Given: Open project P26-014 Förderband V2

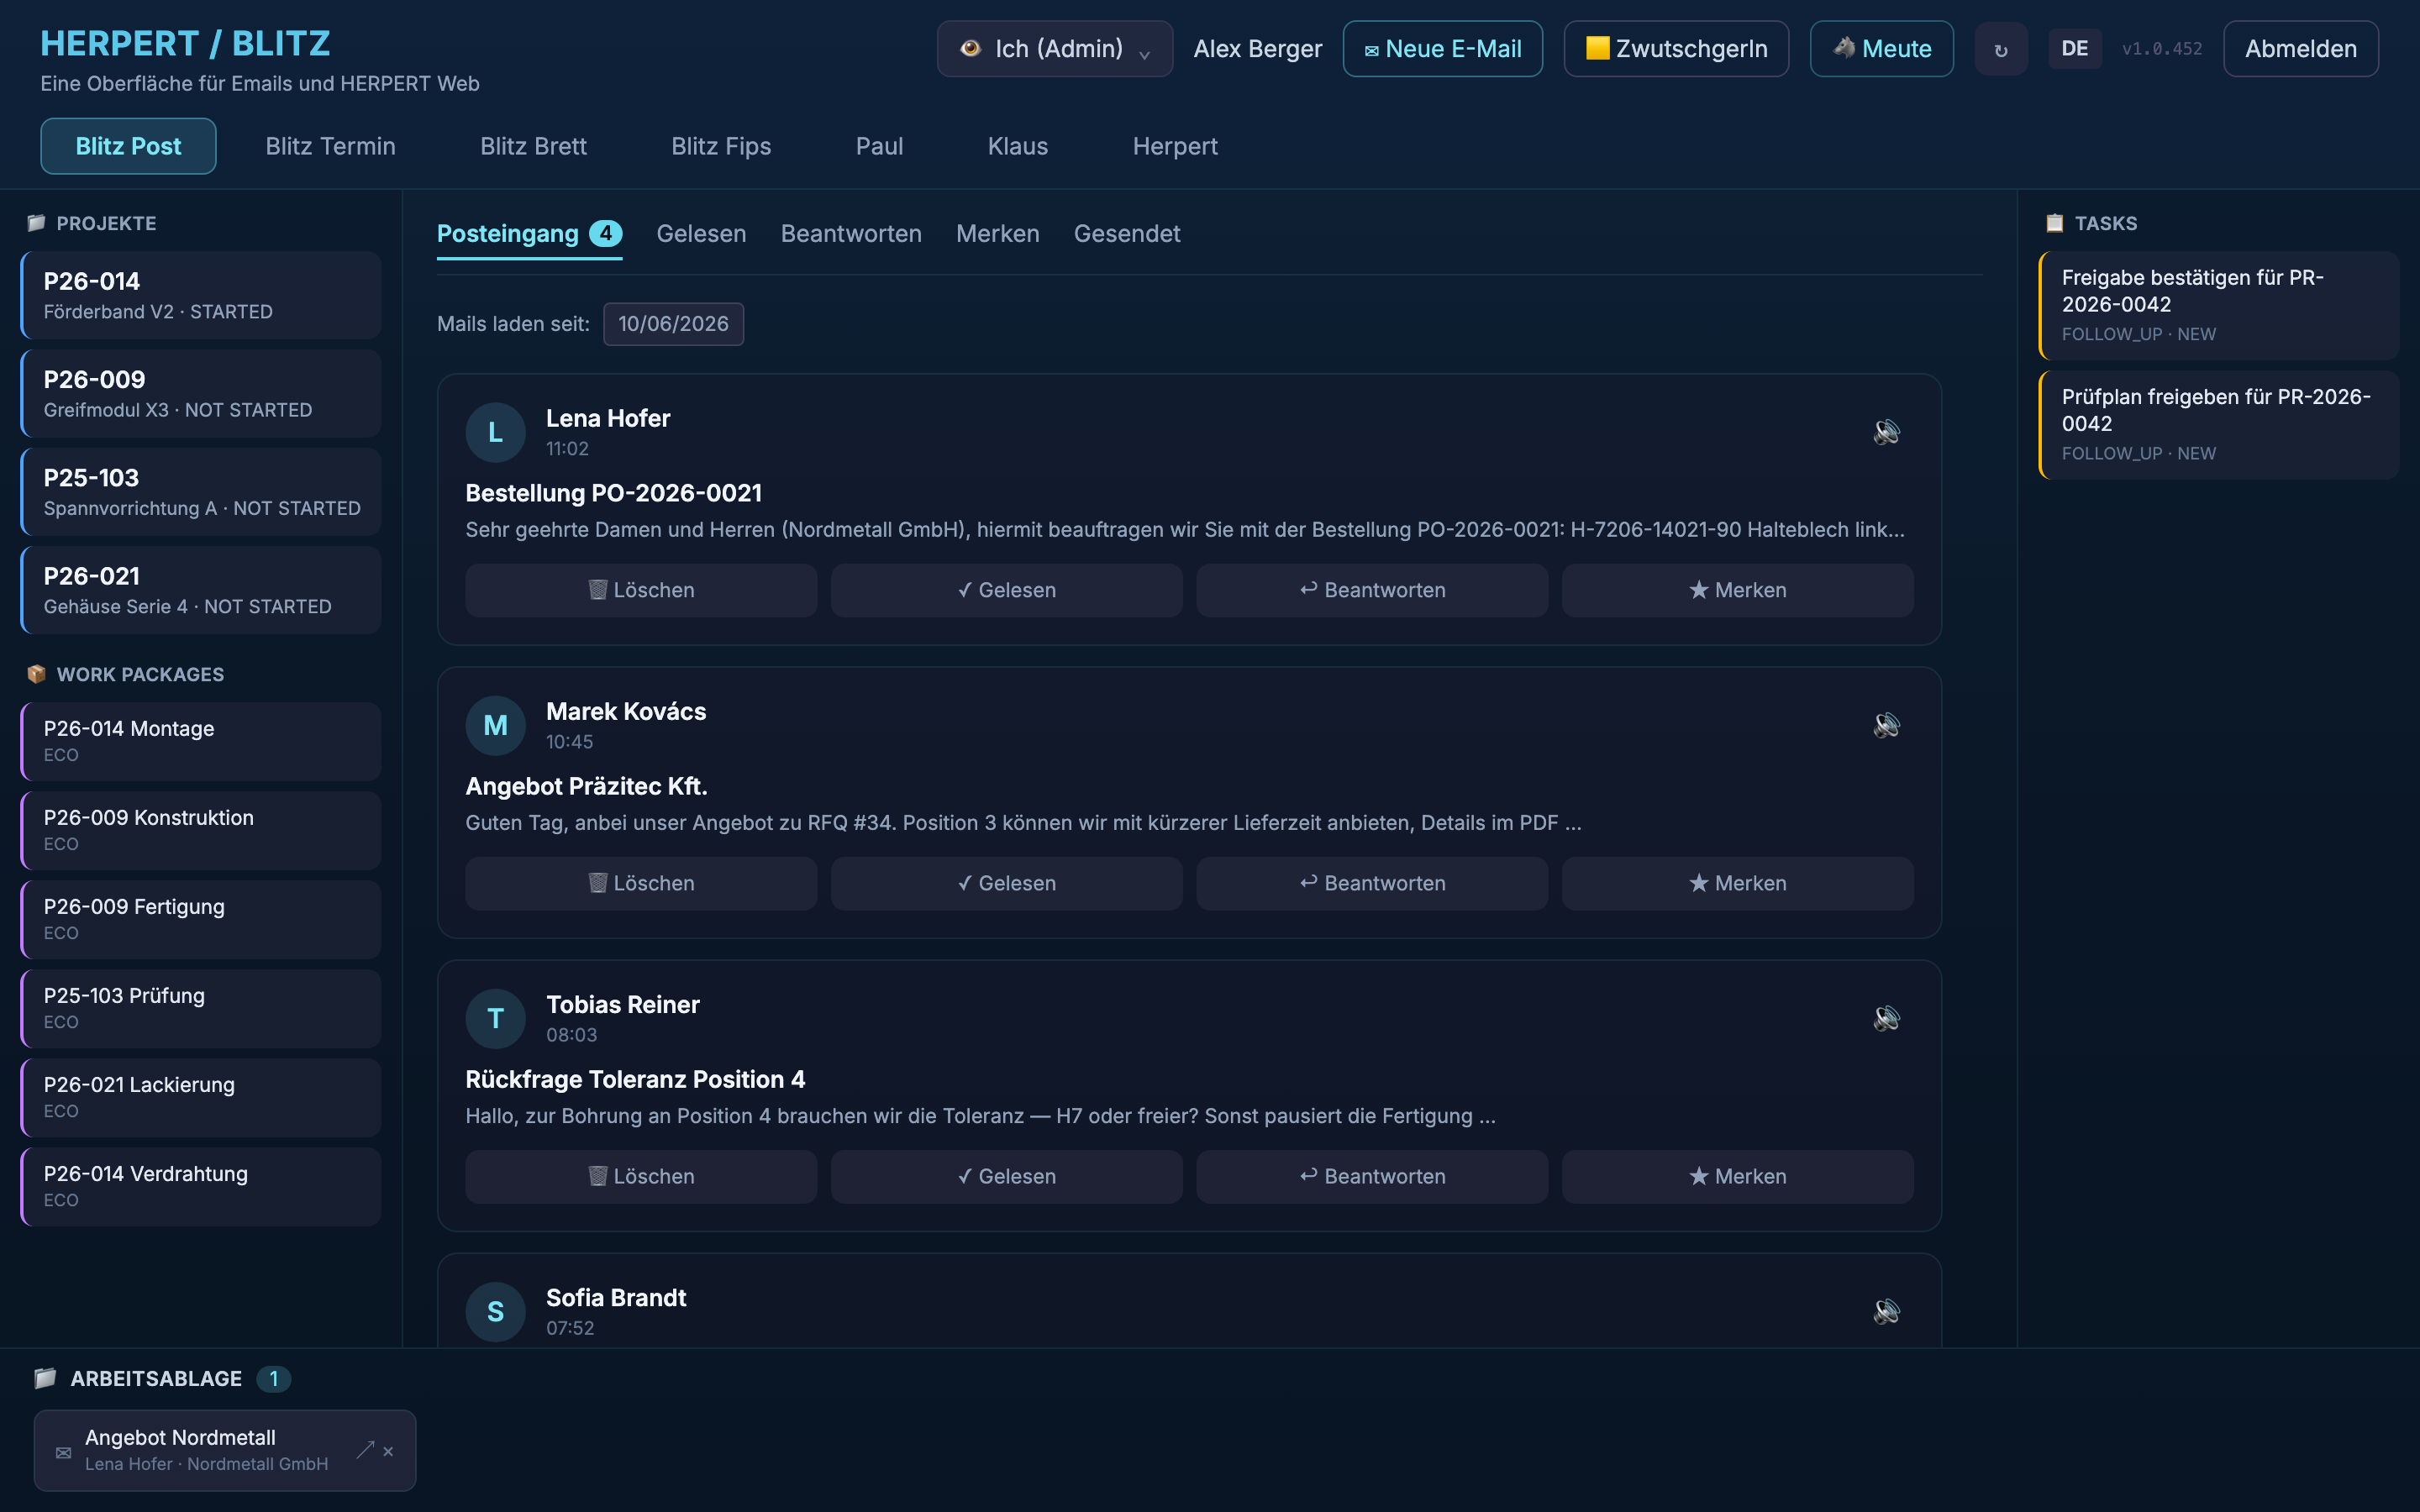Looking at the screenshot, I should [201, 295].
